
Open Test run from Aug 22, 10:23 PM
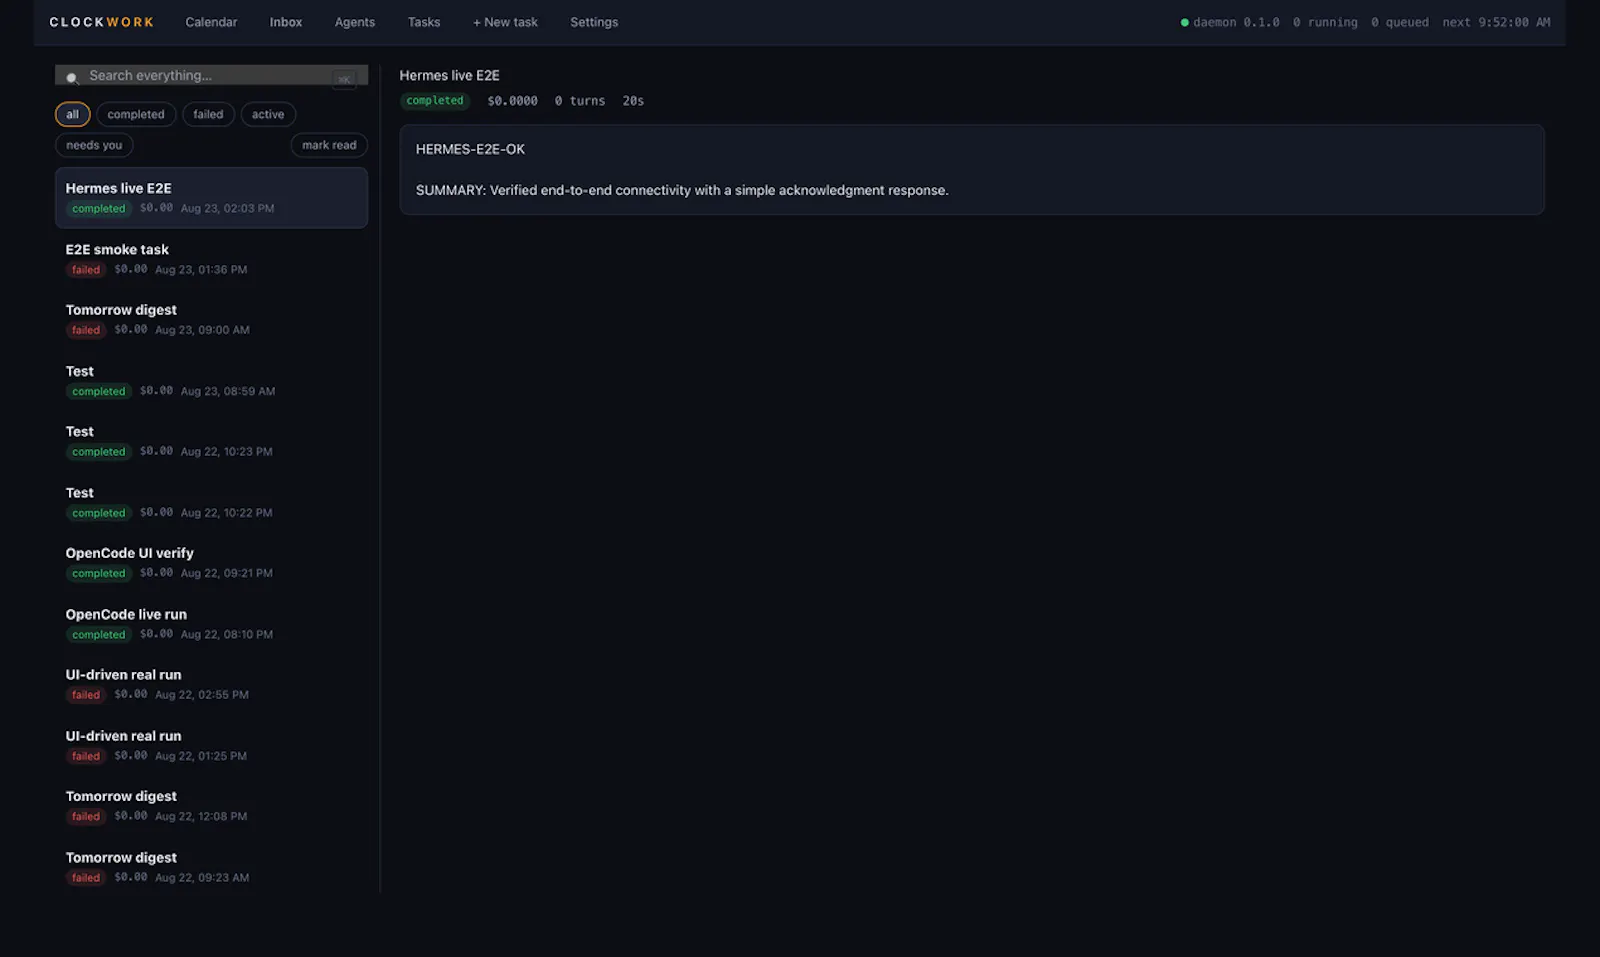(211, 441)
